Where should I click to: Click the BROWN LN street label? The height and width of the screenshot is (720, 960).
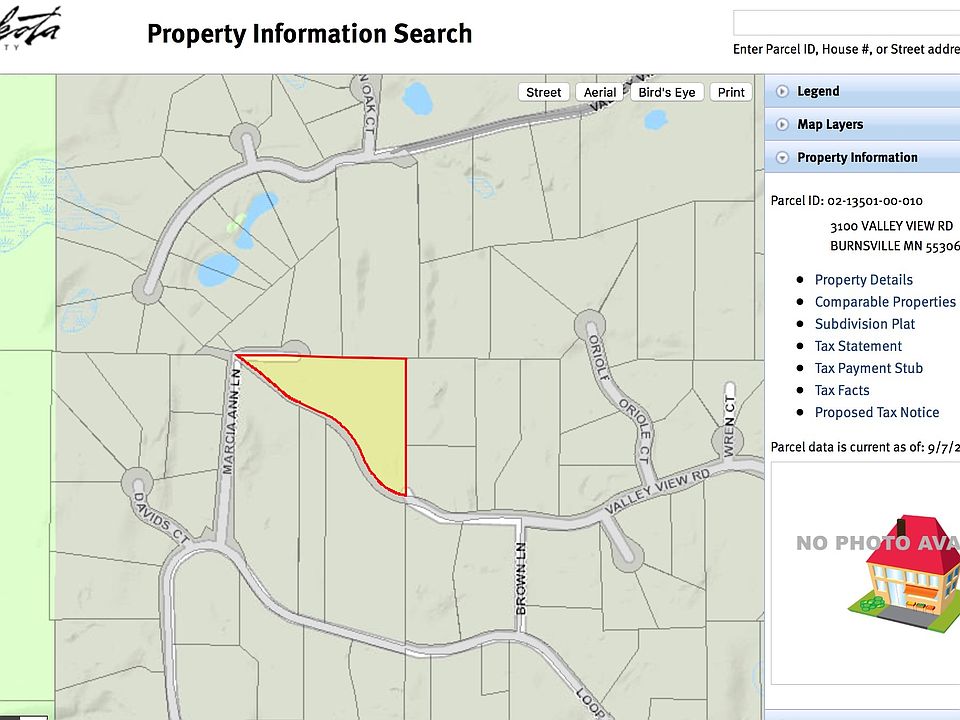[520, 579]
